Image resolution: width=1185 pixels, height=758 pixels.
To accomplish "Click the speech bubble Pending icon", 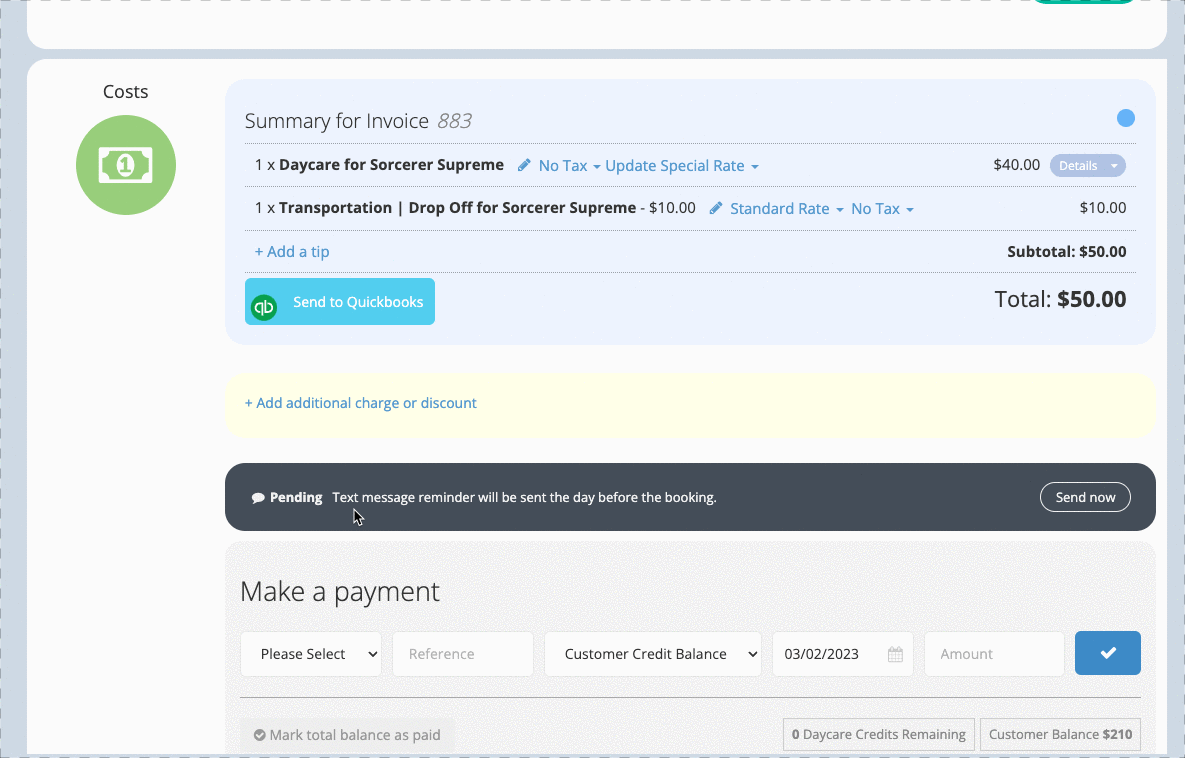I will click(x=258, y=497).
